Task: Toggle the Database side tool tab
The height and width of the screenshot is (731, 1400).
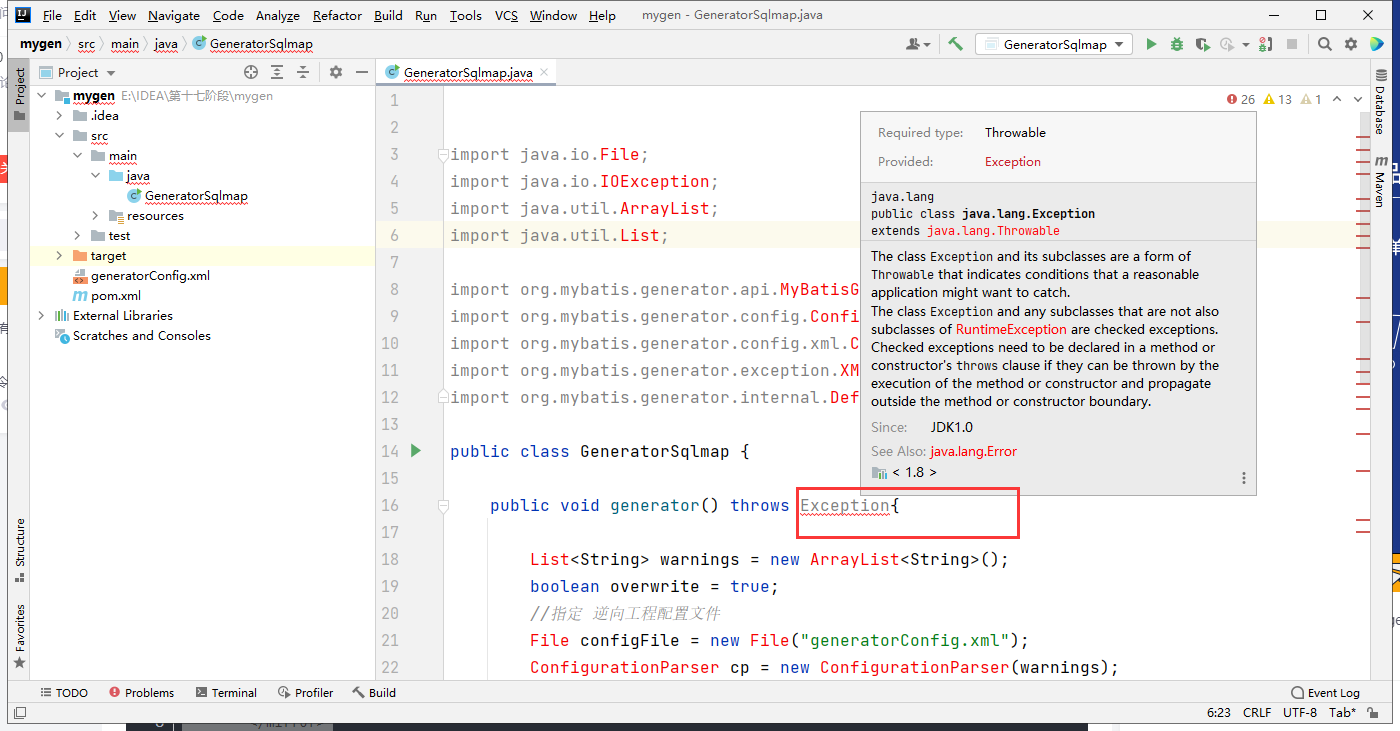Action: [x=1380, y=100]
